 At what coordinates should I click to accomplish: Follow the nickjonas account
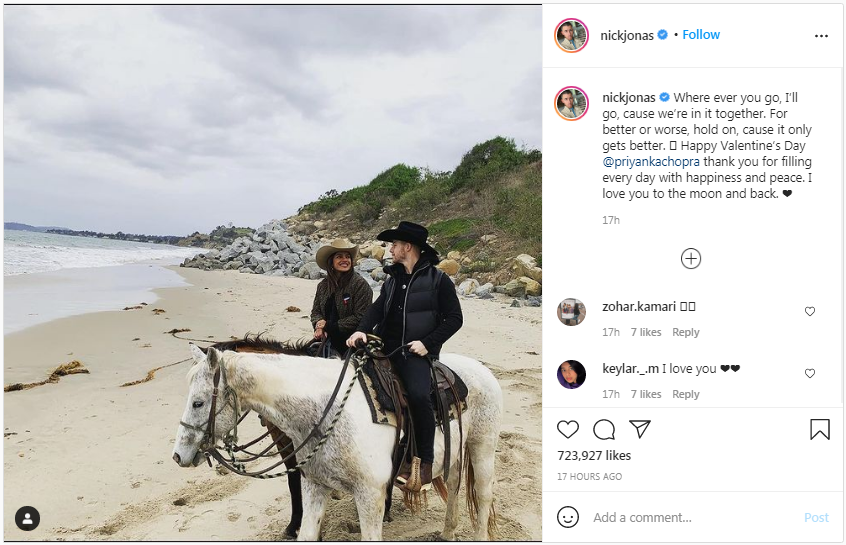coord(701,35)
